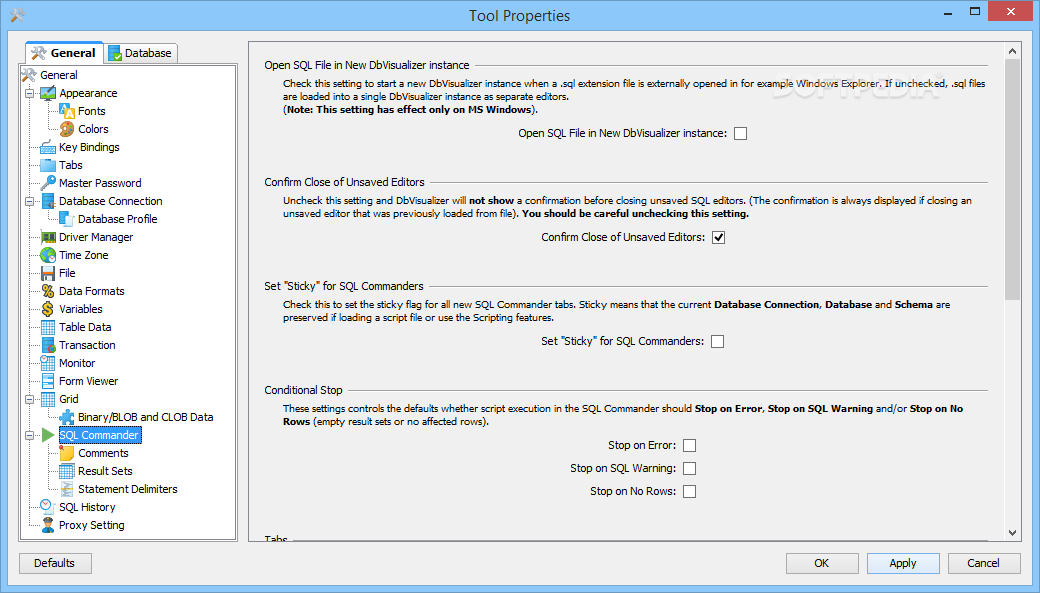This screenshot has width=1040, height=593.
Task: Click the vertical scrollbar thumb
Action: pyautogui.click(x=1012, y=180)
